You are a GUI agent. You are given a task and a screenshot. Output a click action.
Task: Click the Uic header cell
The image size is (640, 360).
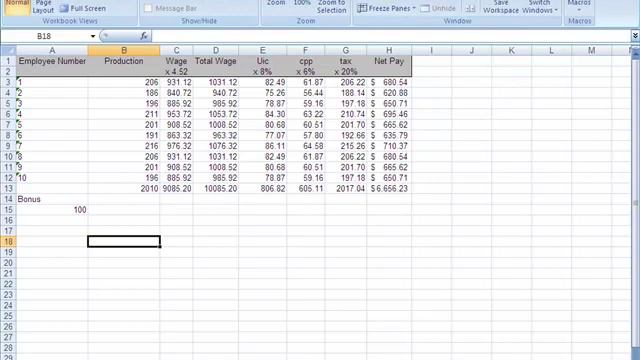click(262, 61)
